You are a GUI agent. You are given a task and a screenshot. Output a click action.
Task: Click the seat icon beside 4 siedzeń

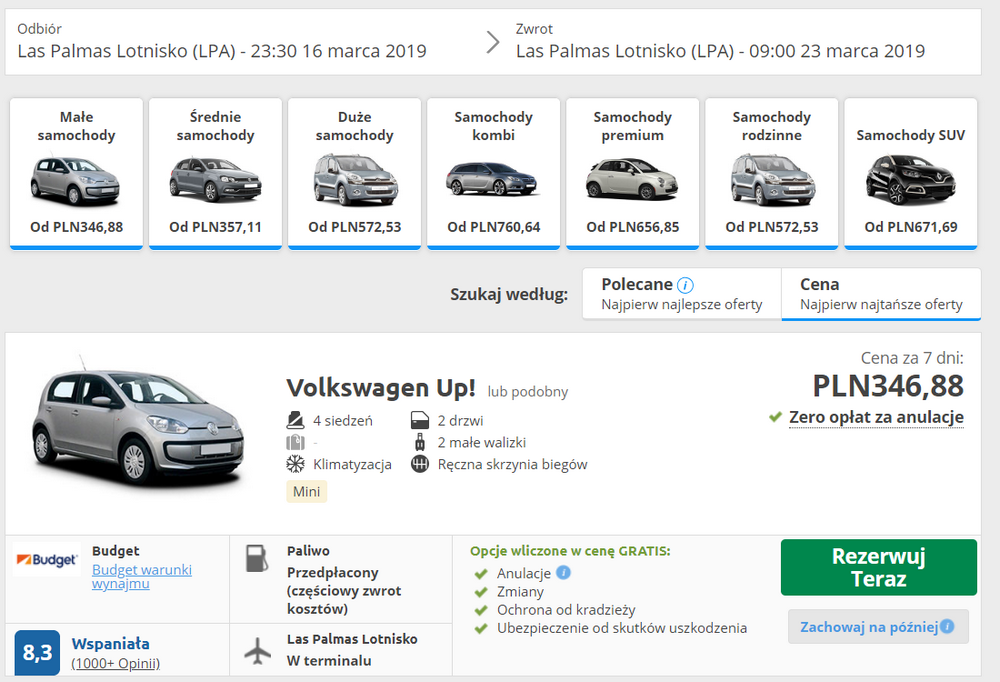click(x=295, y=420)
